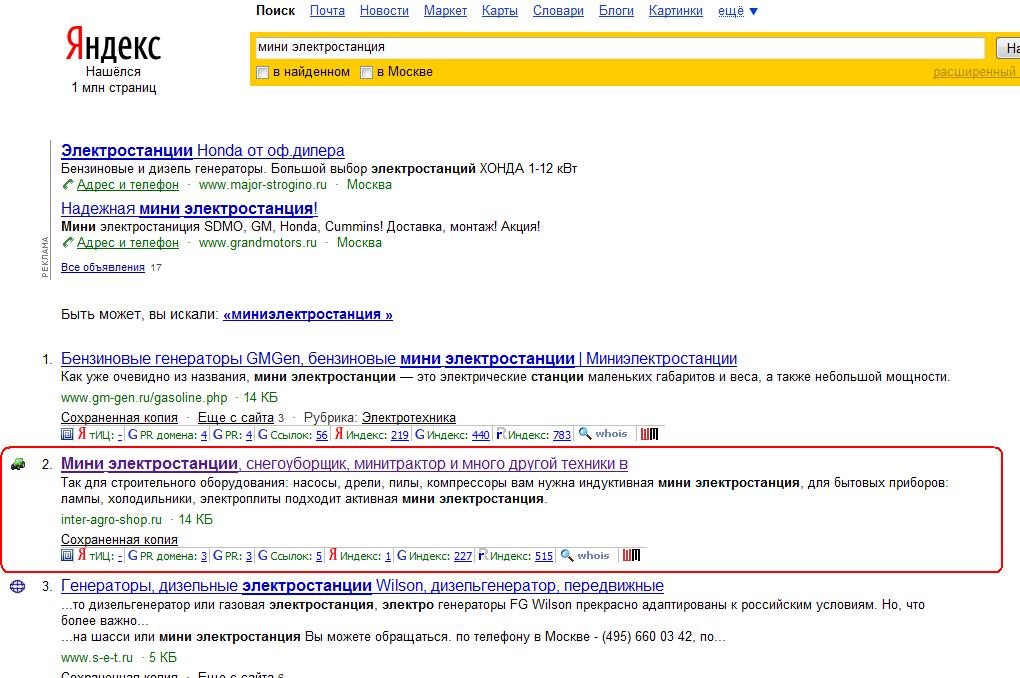Open 'Сохраненная копия' for gm-gen.ru result
Viewport: 1020px width, 678px height.
pos(119,418)
